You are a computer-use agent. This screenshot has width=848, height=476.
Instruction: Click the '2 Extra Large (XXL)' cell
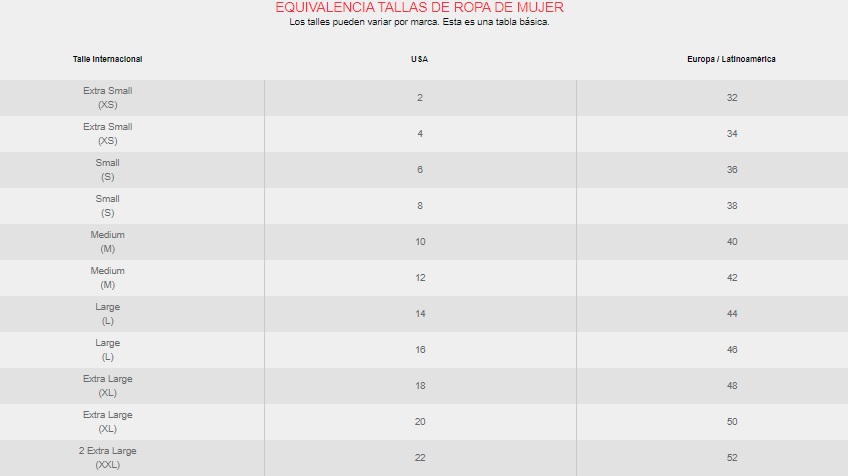(108, 458)
